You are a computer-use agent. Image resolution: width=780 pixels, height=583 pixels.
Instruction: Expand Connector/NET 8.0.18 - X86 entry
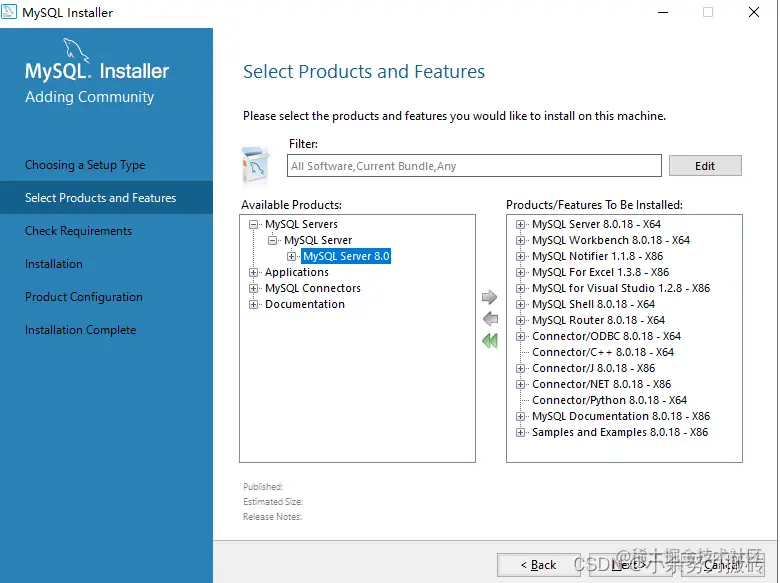(520, 384)
